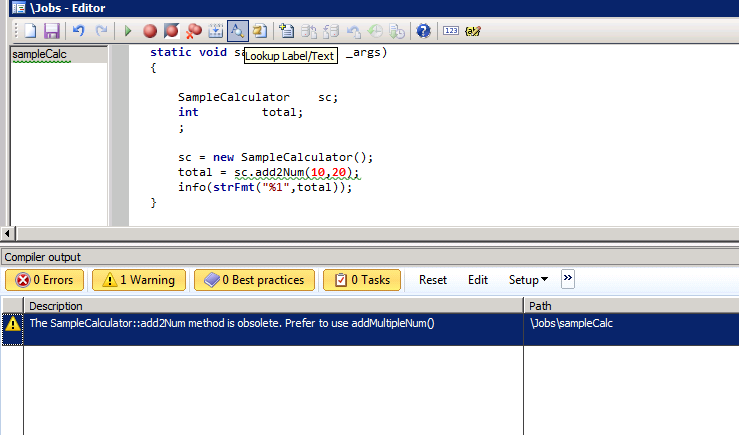This screenshot has width=739, height=435.
Task: Toggle the Best practices filter button
Action: coord(254,280)
